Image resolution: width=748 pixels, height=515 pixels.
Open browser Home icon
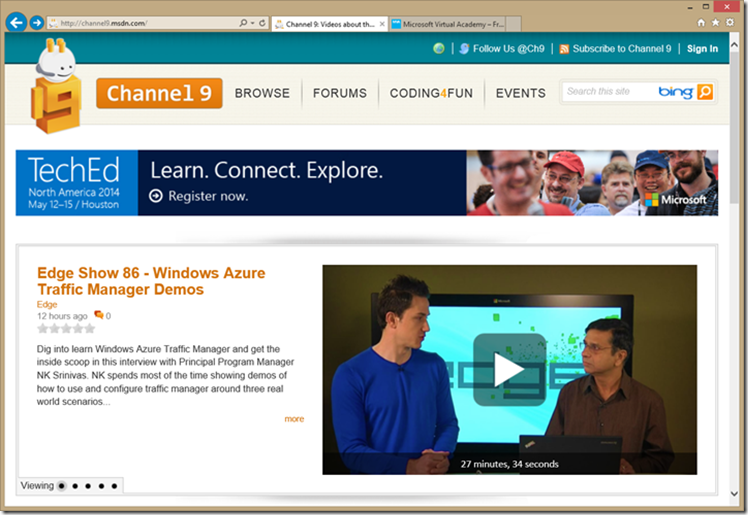701,22
